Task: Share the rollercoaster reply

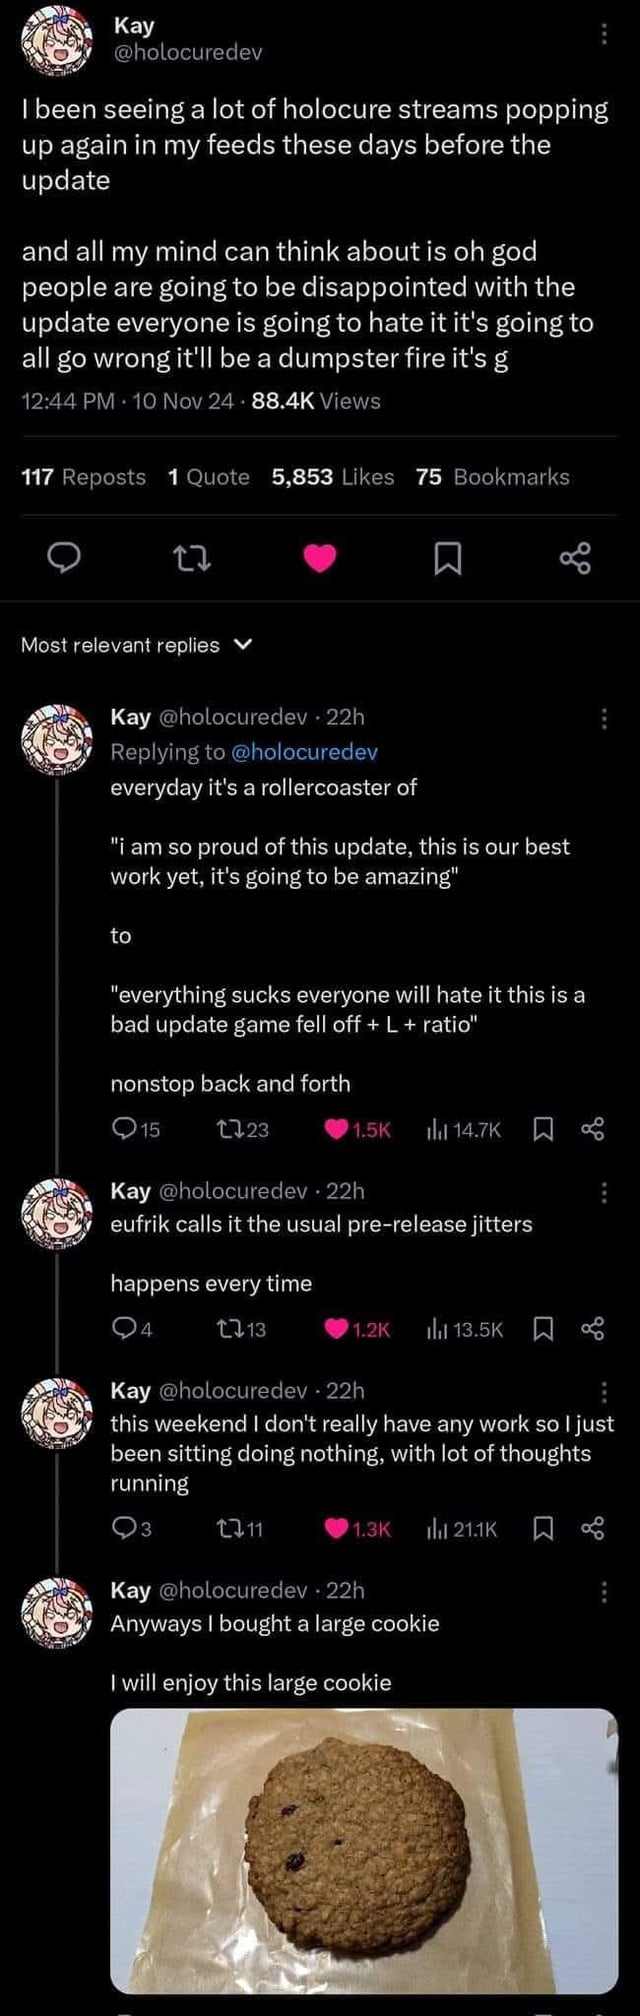Action: coord(593,1130)
